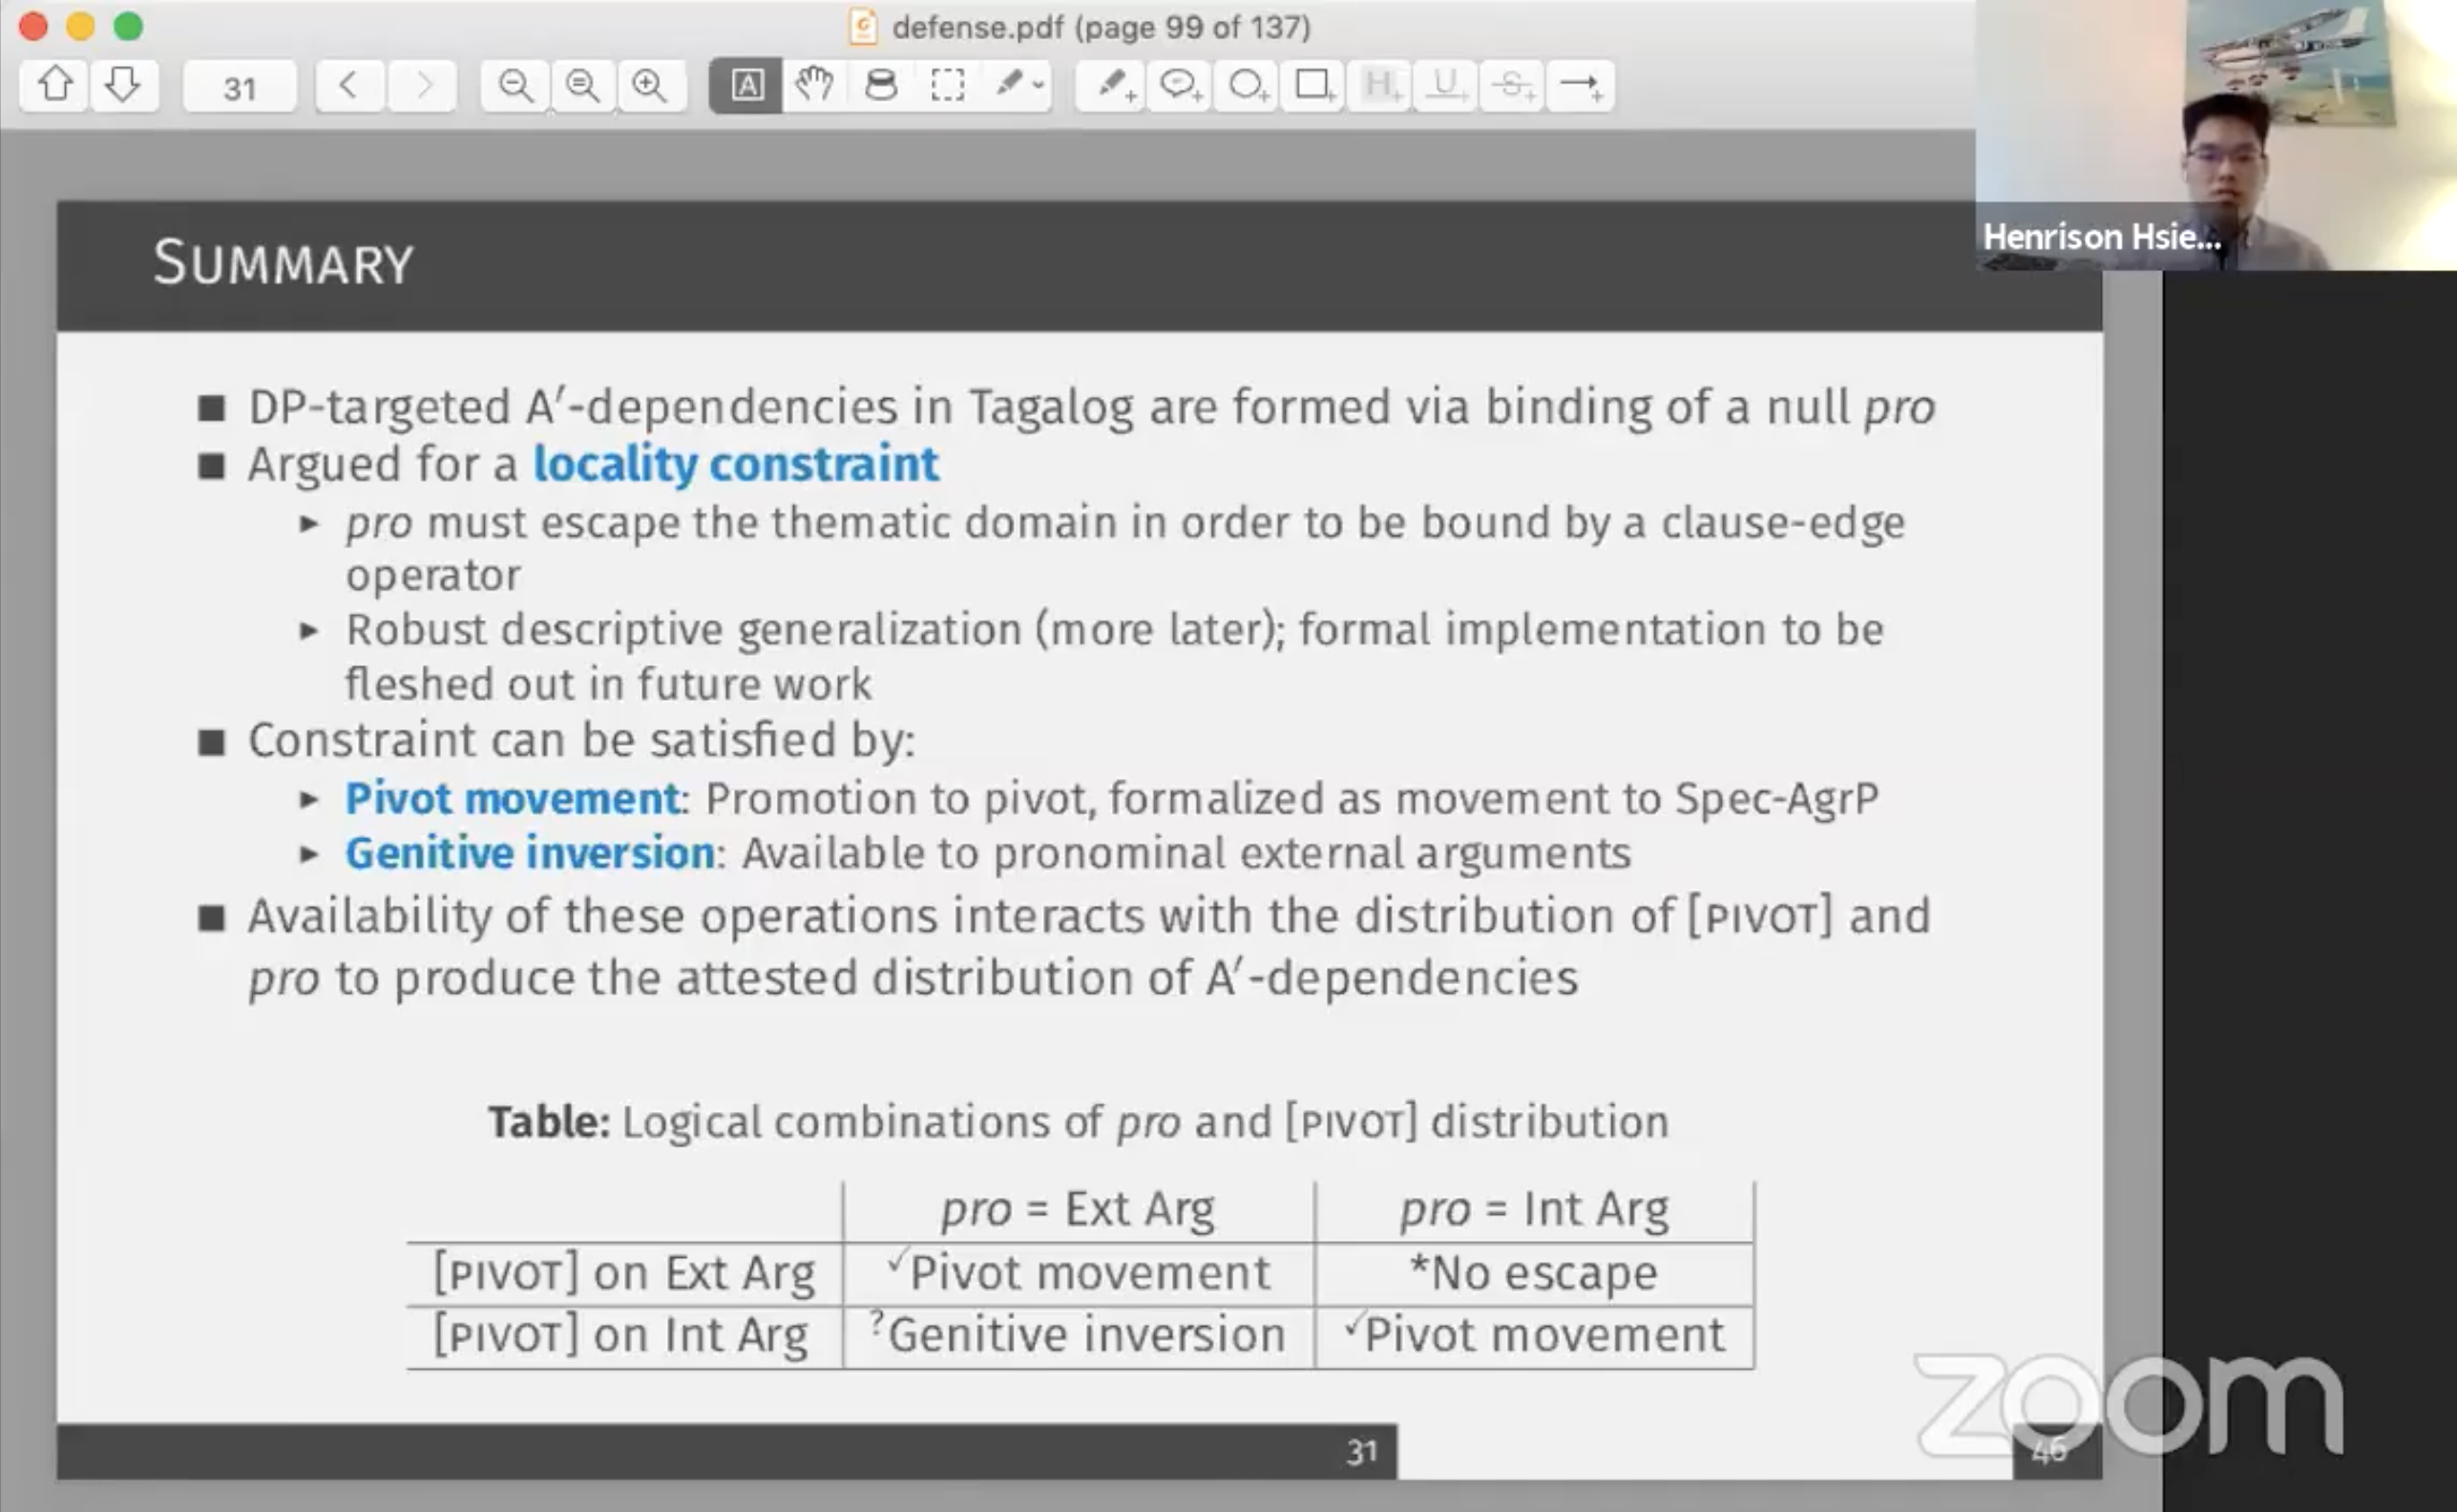Click the yellow minimize window button
Viewport: 2457px width, 1512px height.
tap(80, 26)
